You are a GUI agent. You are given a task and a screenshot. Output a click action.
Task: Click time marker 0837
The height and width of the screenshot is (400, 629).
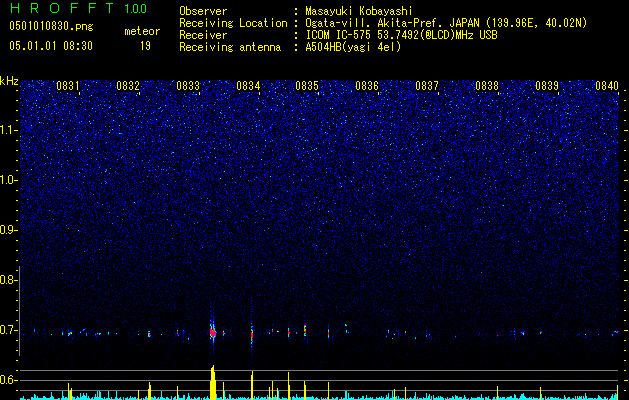pyautogui.click(x=427, y=85)
